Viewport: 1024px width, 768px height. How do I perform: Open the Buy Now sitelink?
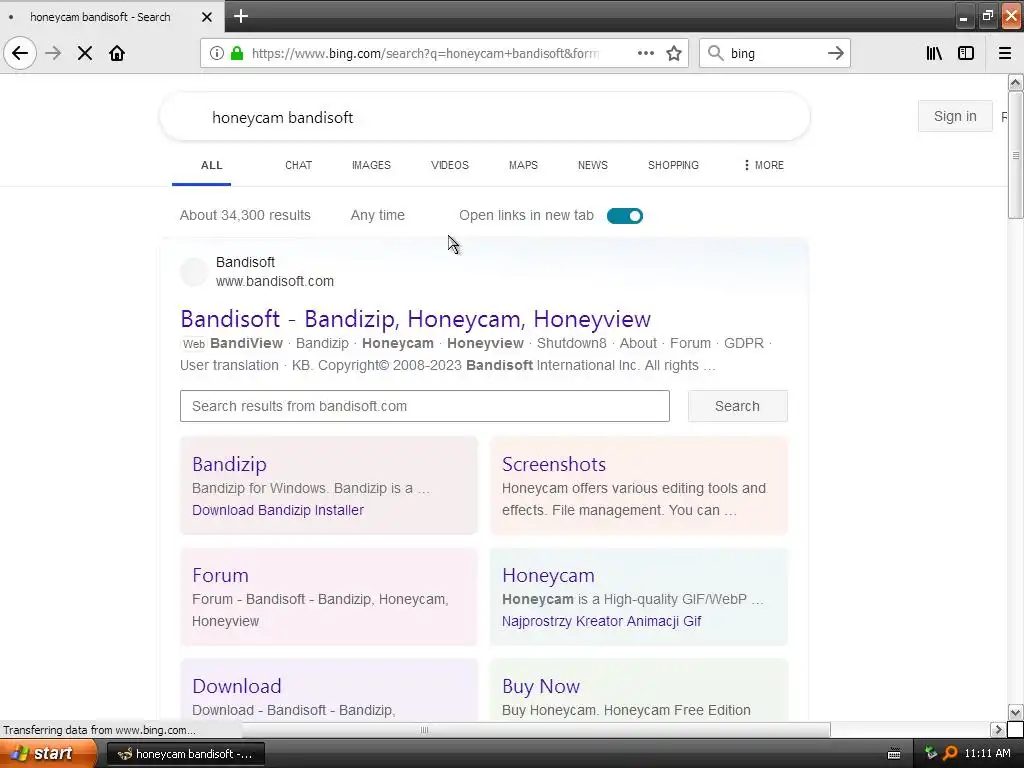point(541,686)
